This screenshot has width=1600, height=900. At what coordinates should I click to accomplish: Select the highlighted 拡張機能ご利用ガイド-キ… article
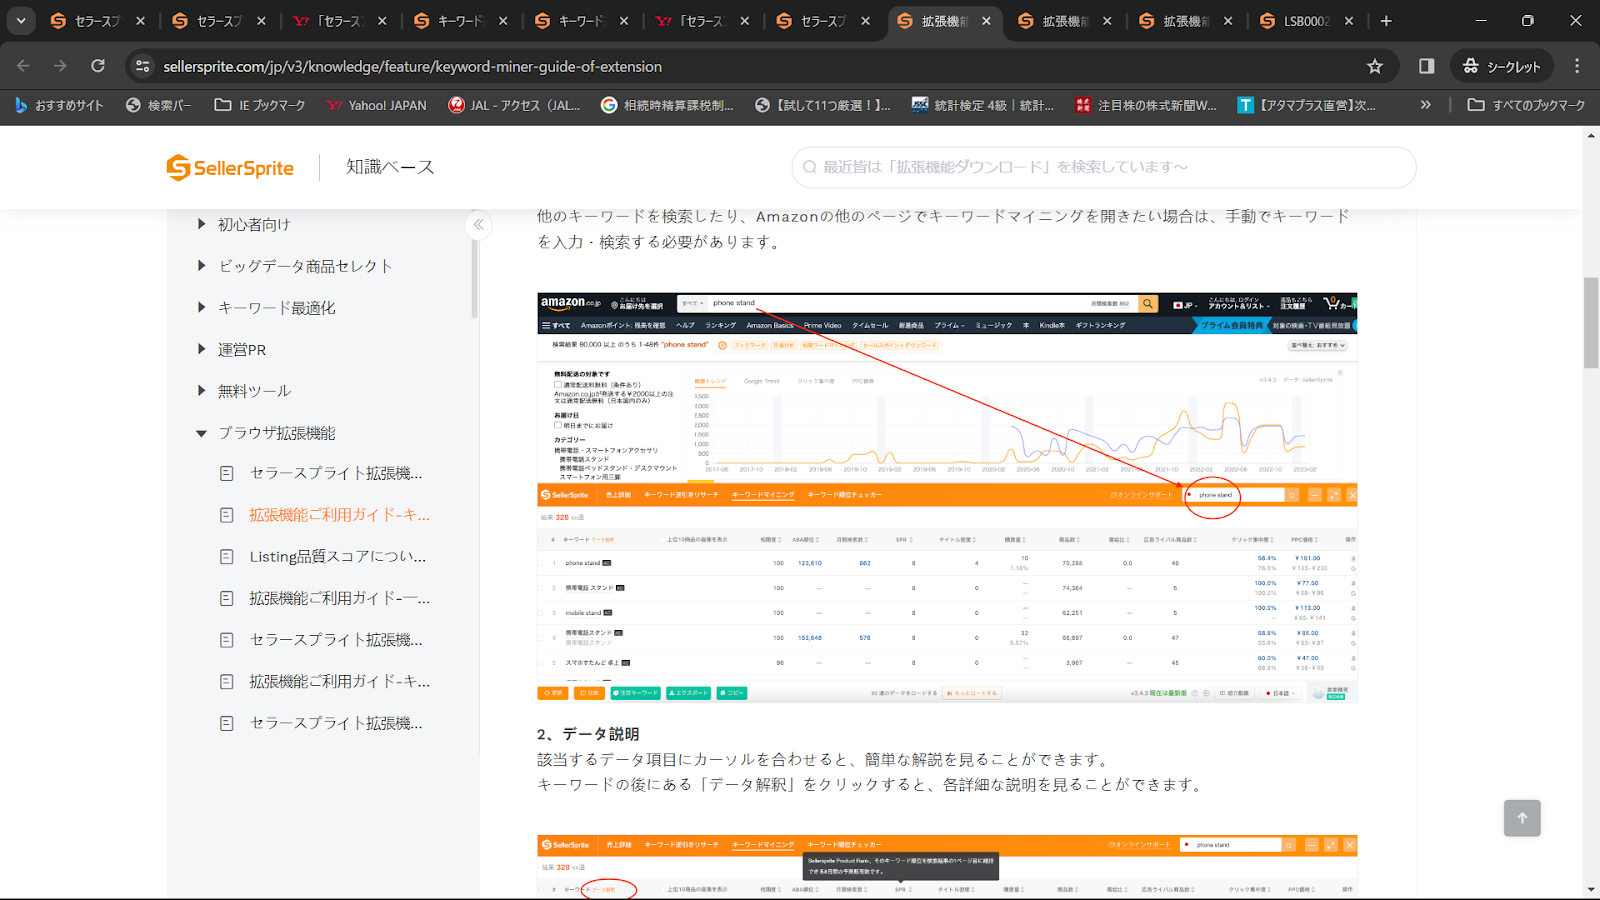339,515
